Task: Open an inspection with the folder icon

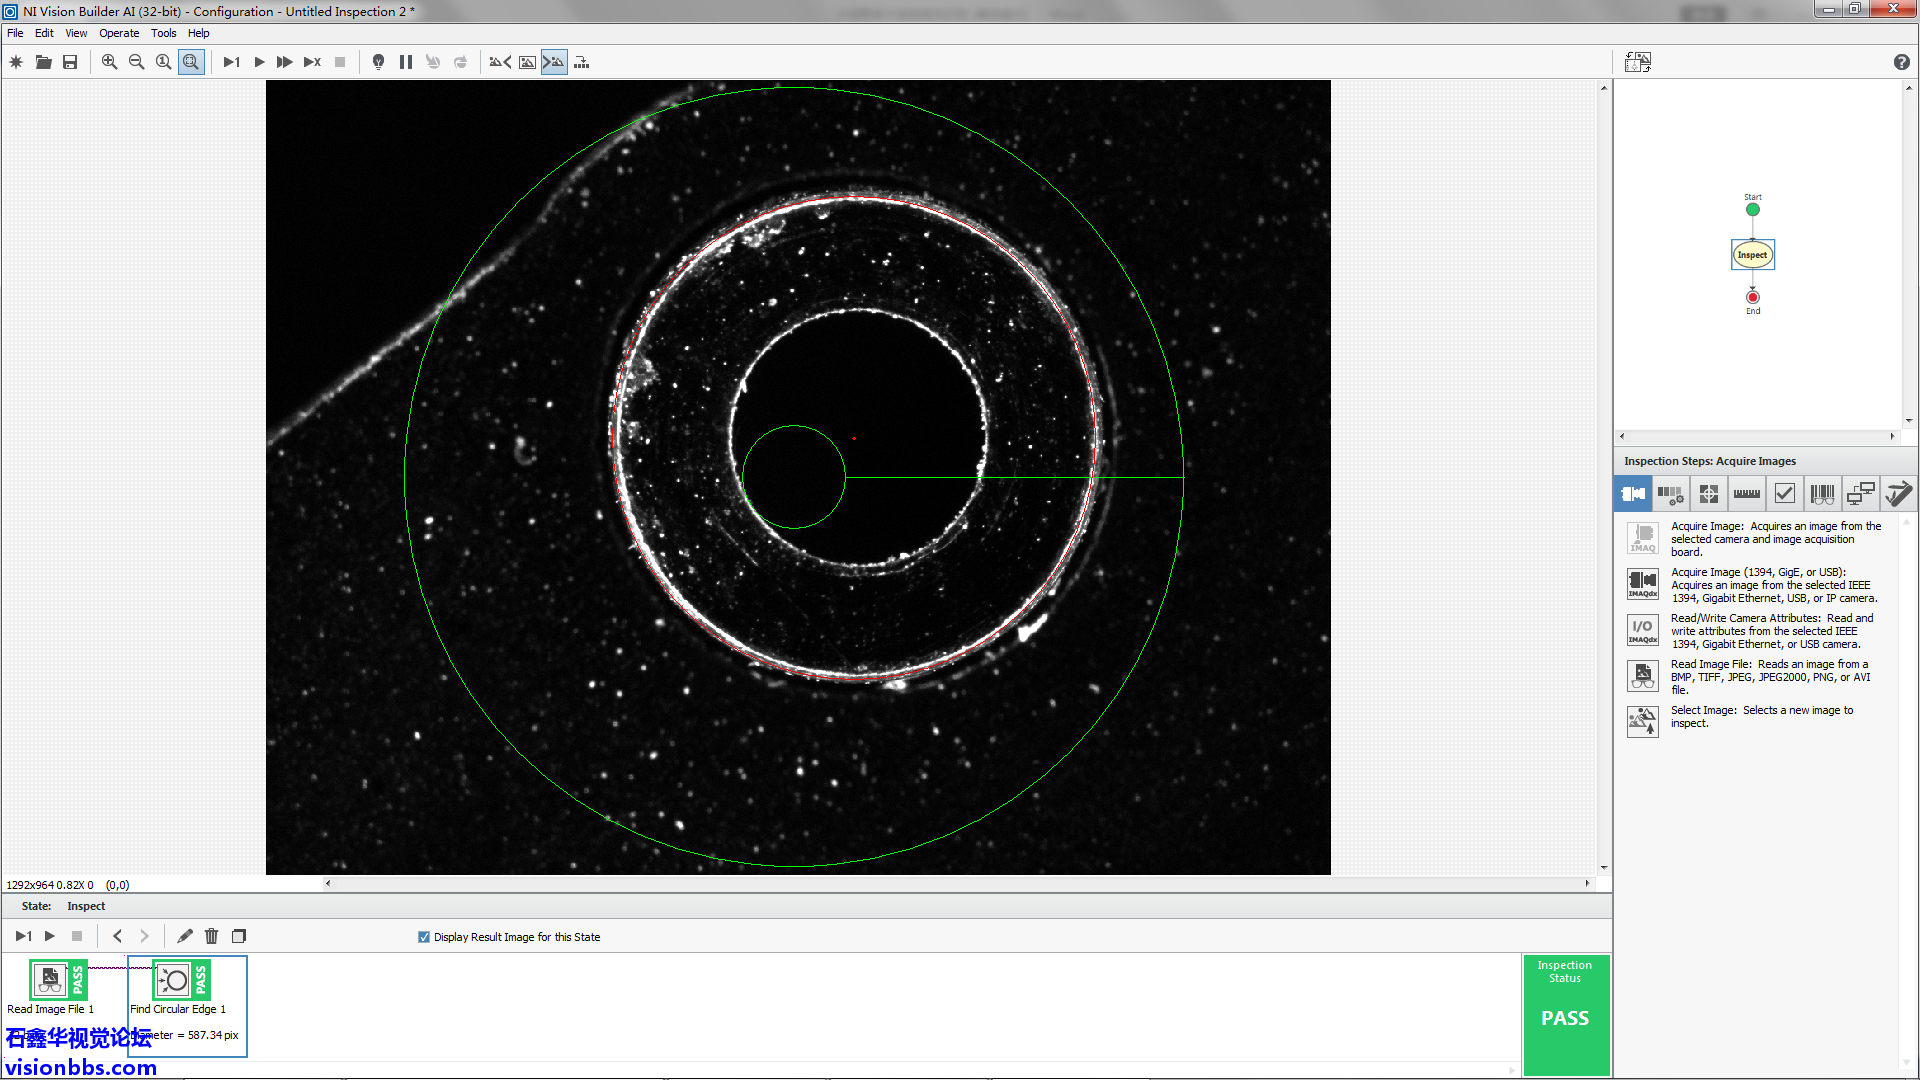Action: coord(43,62)
